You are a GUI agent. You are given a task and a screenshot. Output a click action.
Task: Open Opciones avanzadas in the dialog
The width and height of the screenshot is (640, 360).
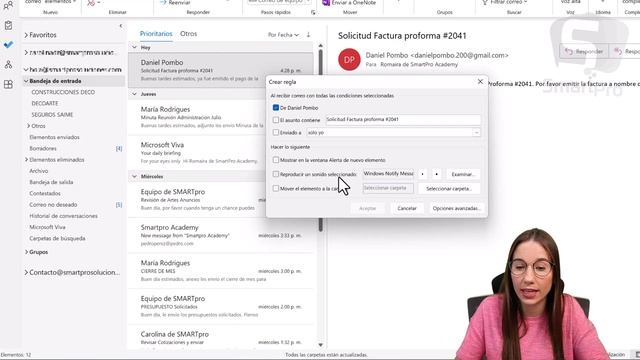(x=456, y=208)
